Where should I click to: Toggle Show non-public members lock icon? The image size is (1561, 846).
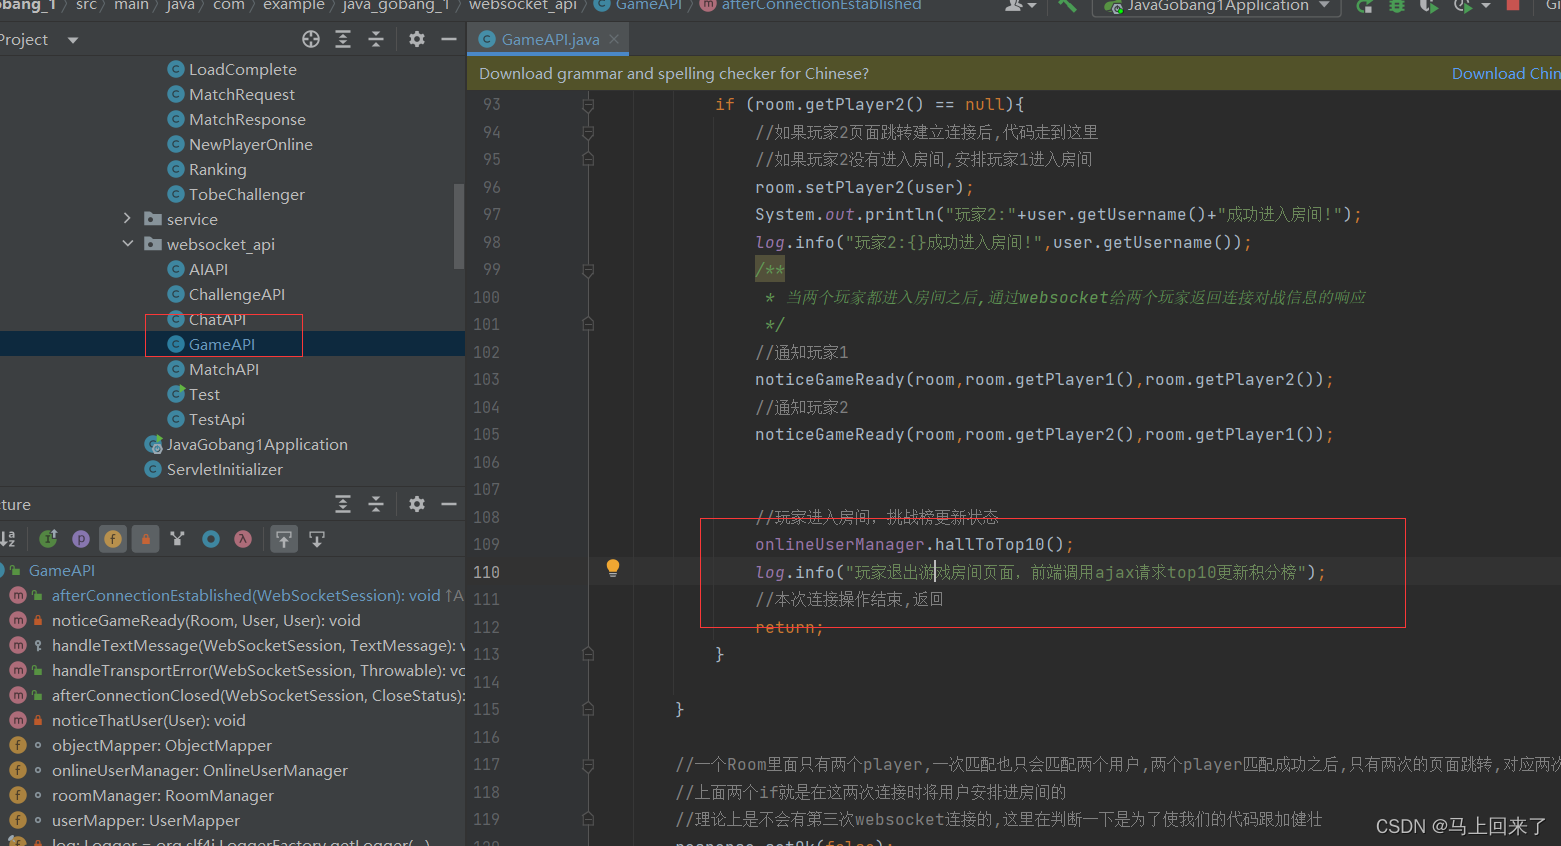[x=145, y=539]
